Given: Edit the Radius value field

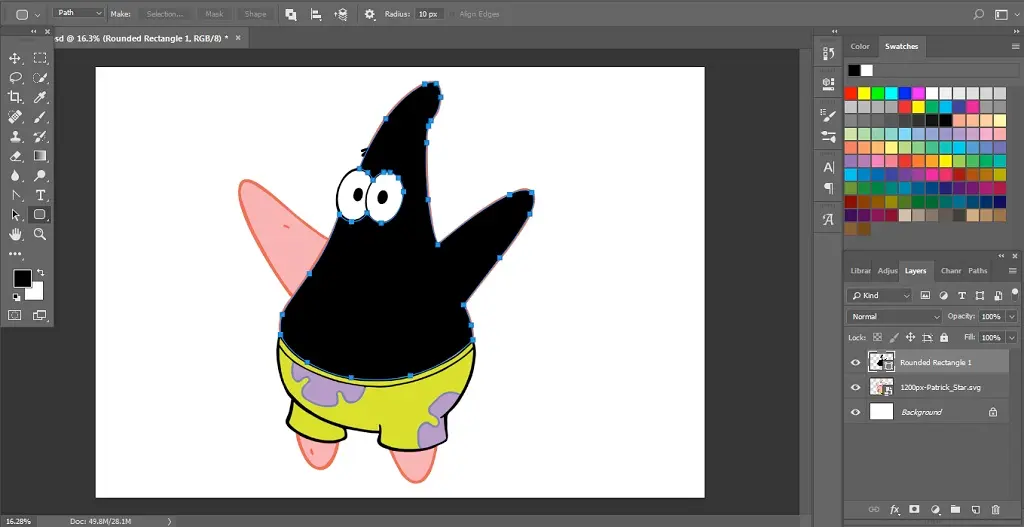Looking at the screenshot, I should [x=428, y=14].
